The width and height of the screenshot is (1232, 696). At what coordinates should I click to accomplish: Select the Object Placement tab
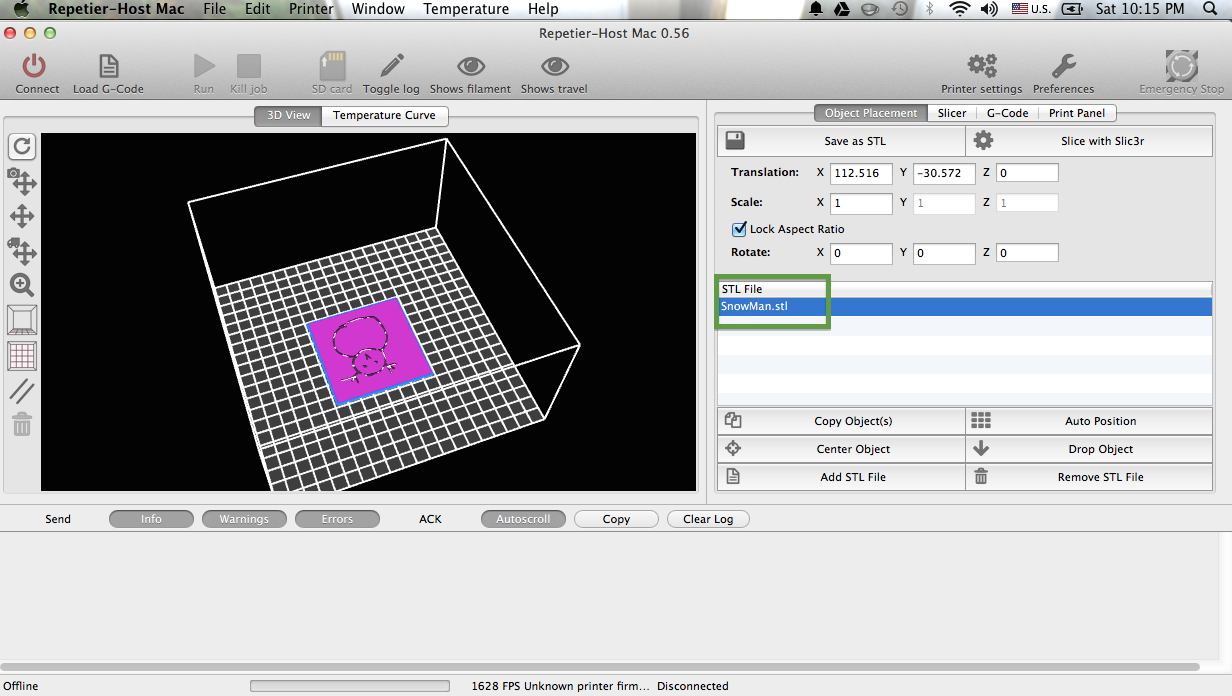tap(870, 113)
